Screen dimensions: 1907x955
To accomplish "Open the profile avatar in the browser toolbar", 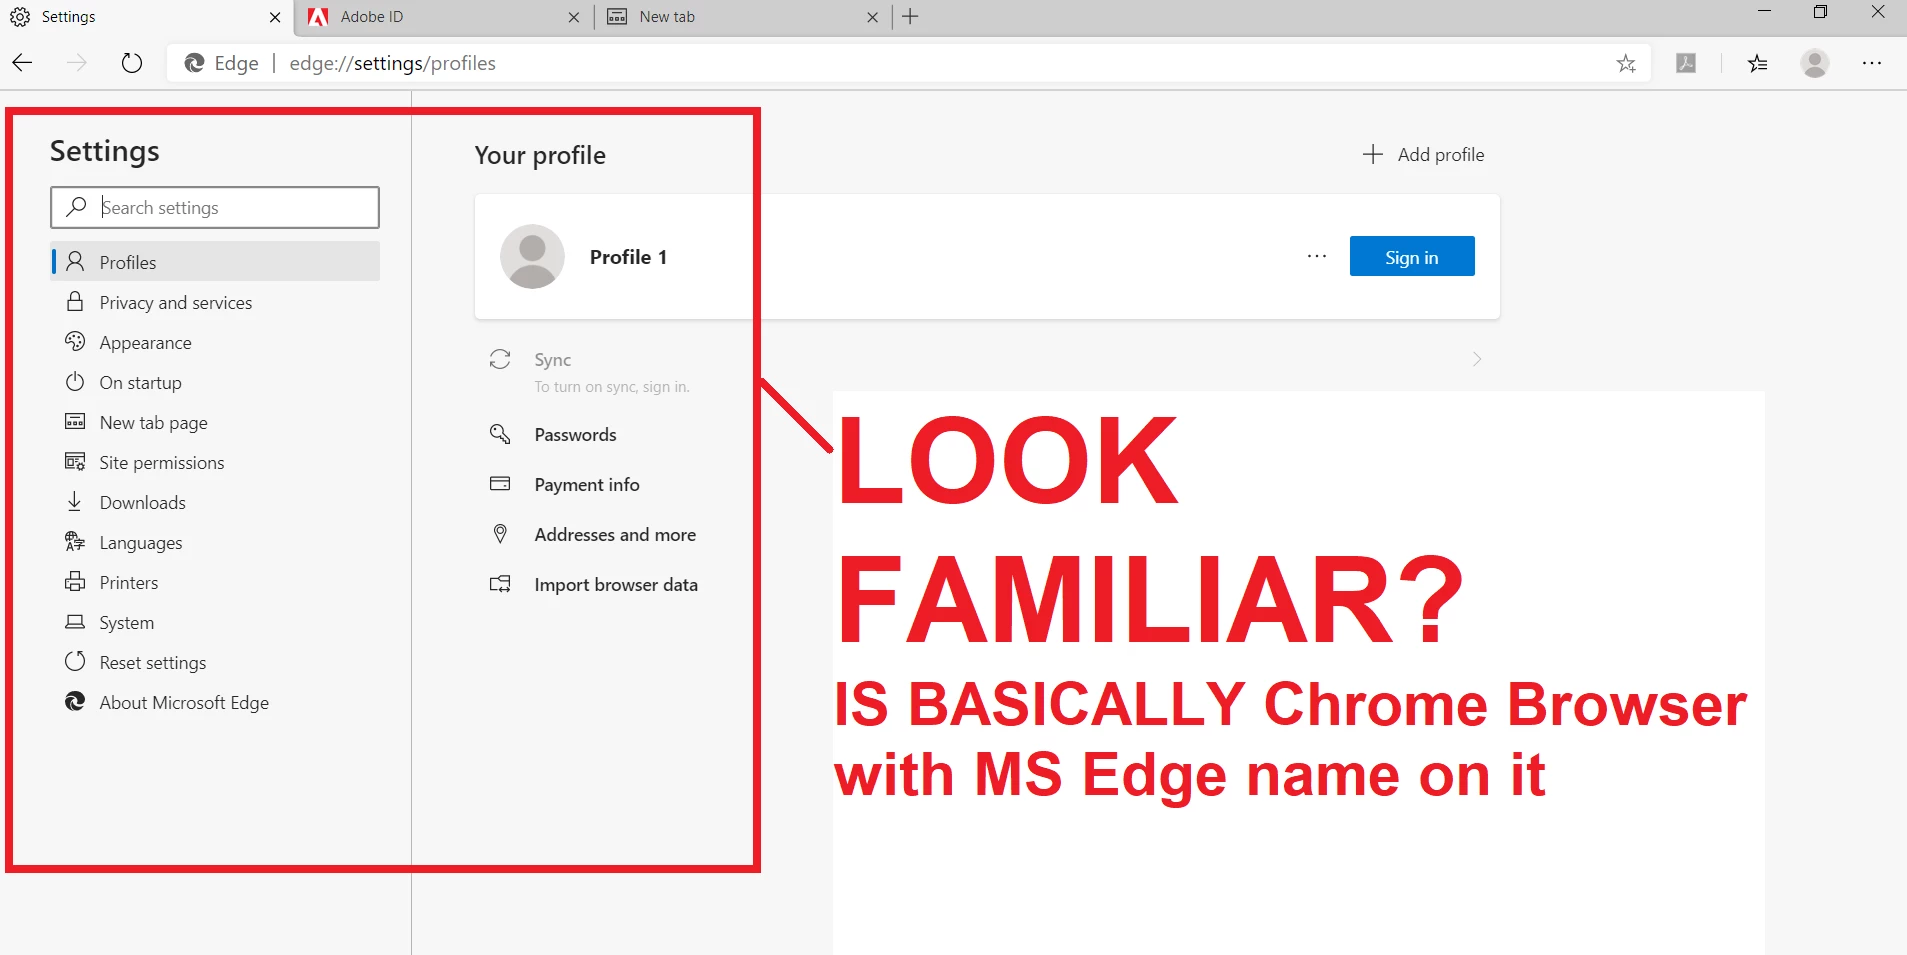I will (1815, 63).
